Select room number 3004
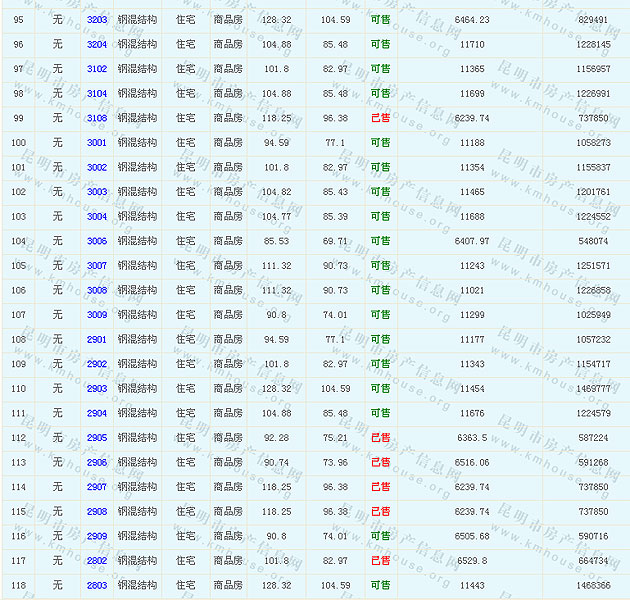Viewport: 630px width, 600px height. pos(97,217)
